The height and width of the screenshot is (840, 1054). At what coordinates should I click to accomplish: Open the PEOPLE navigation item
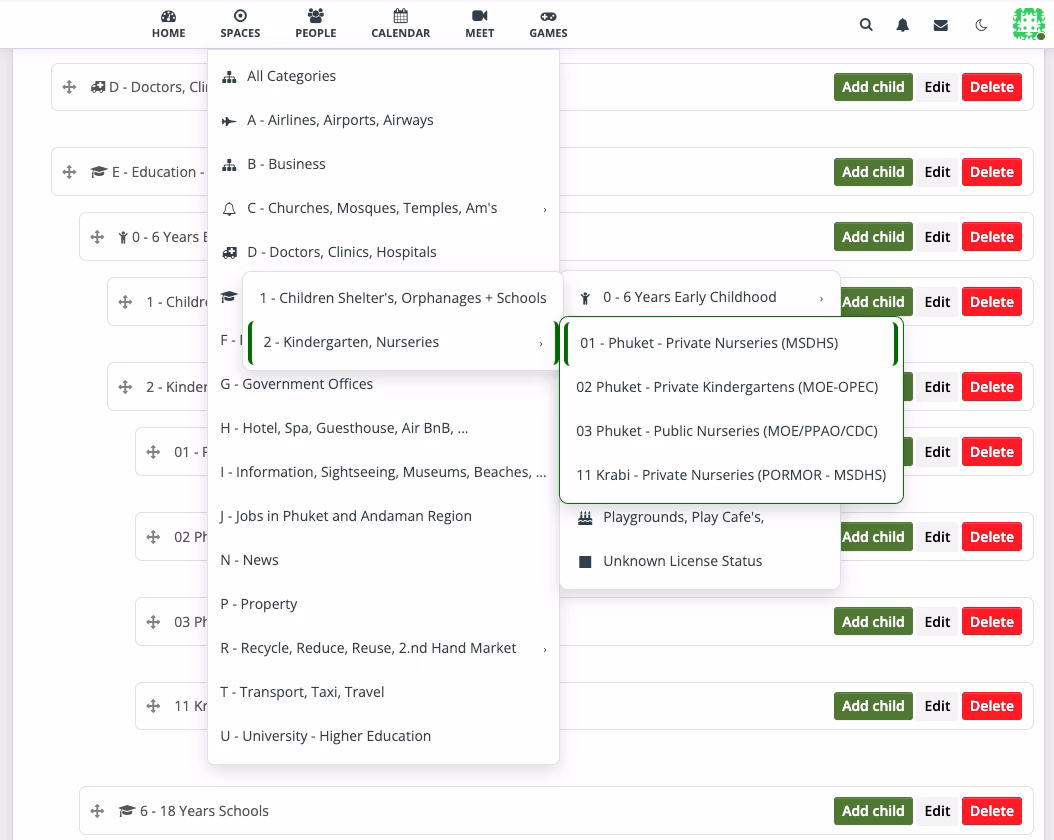tap(316, 24)
